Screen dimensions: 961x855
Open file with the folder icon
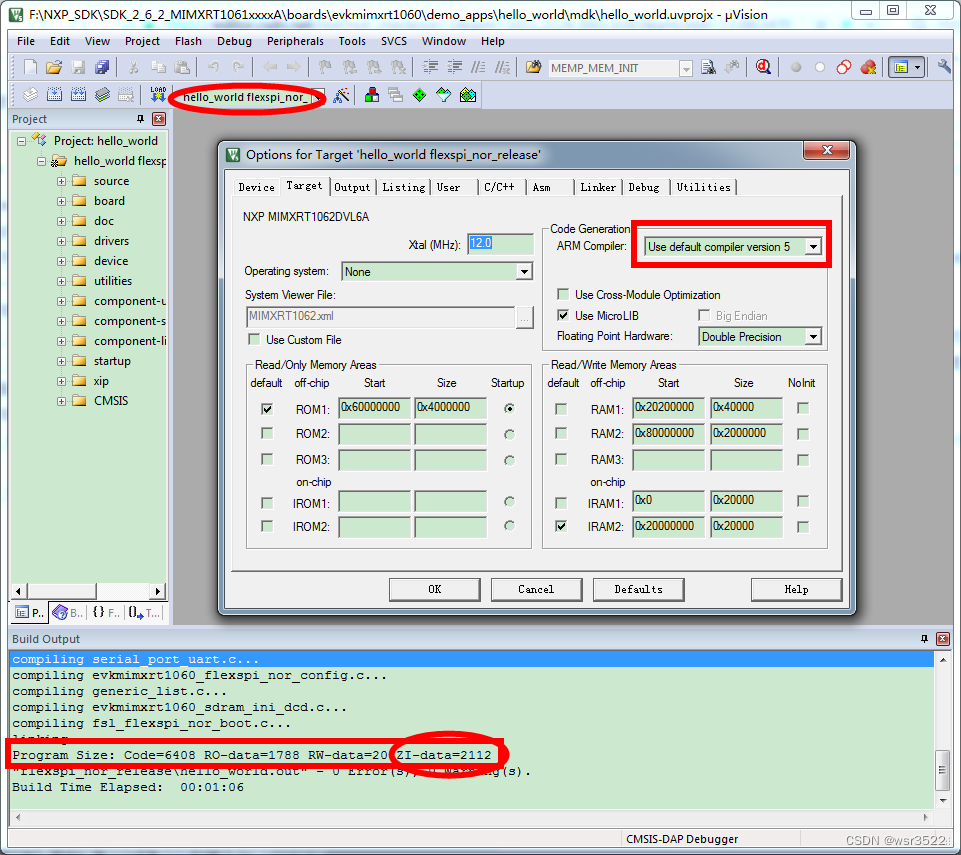pyautogui.click(x=54, y=67)
